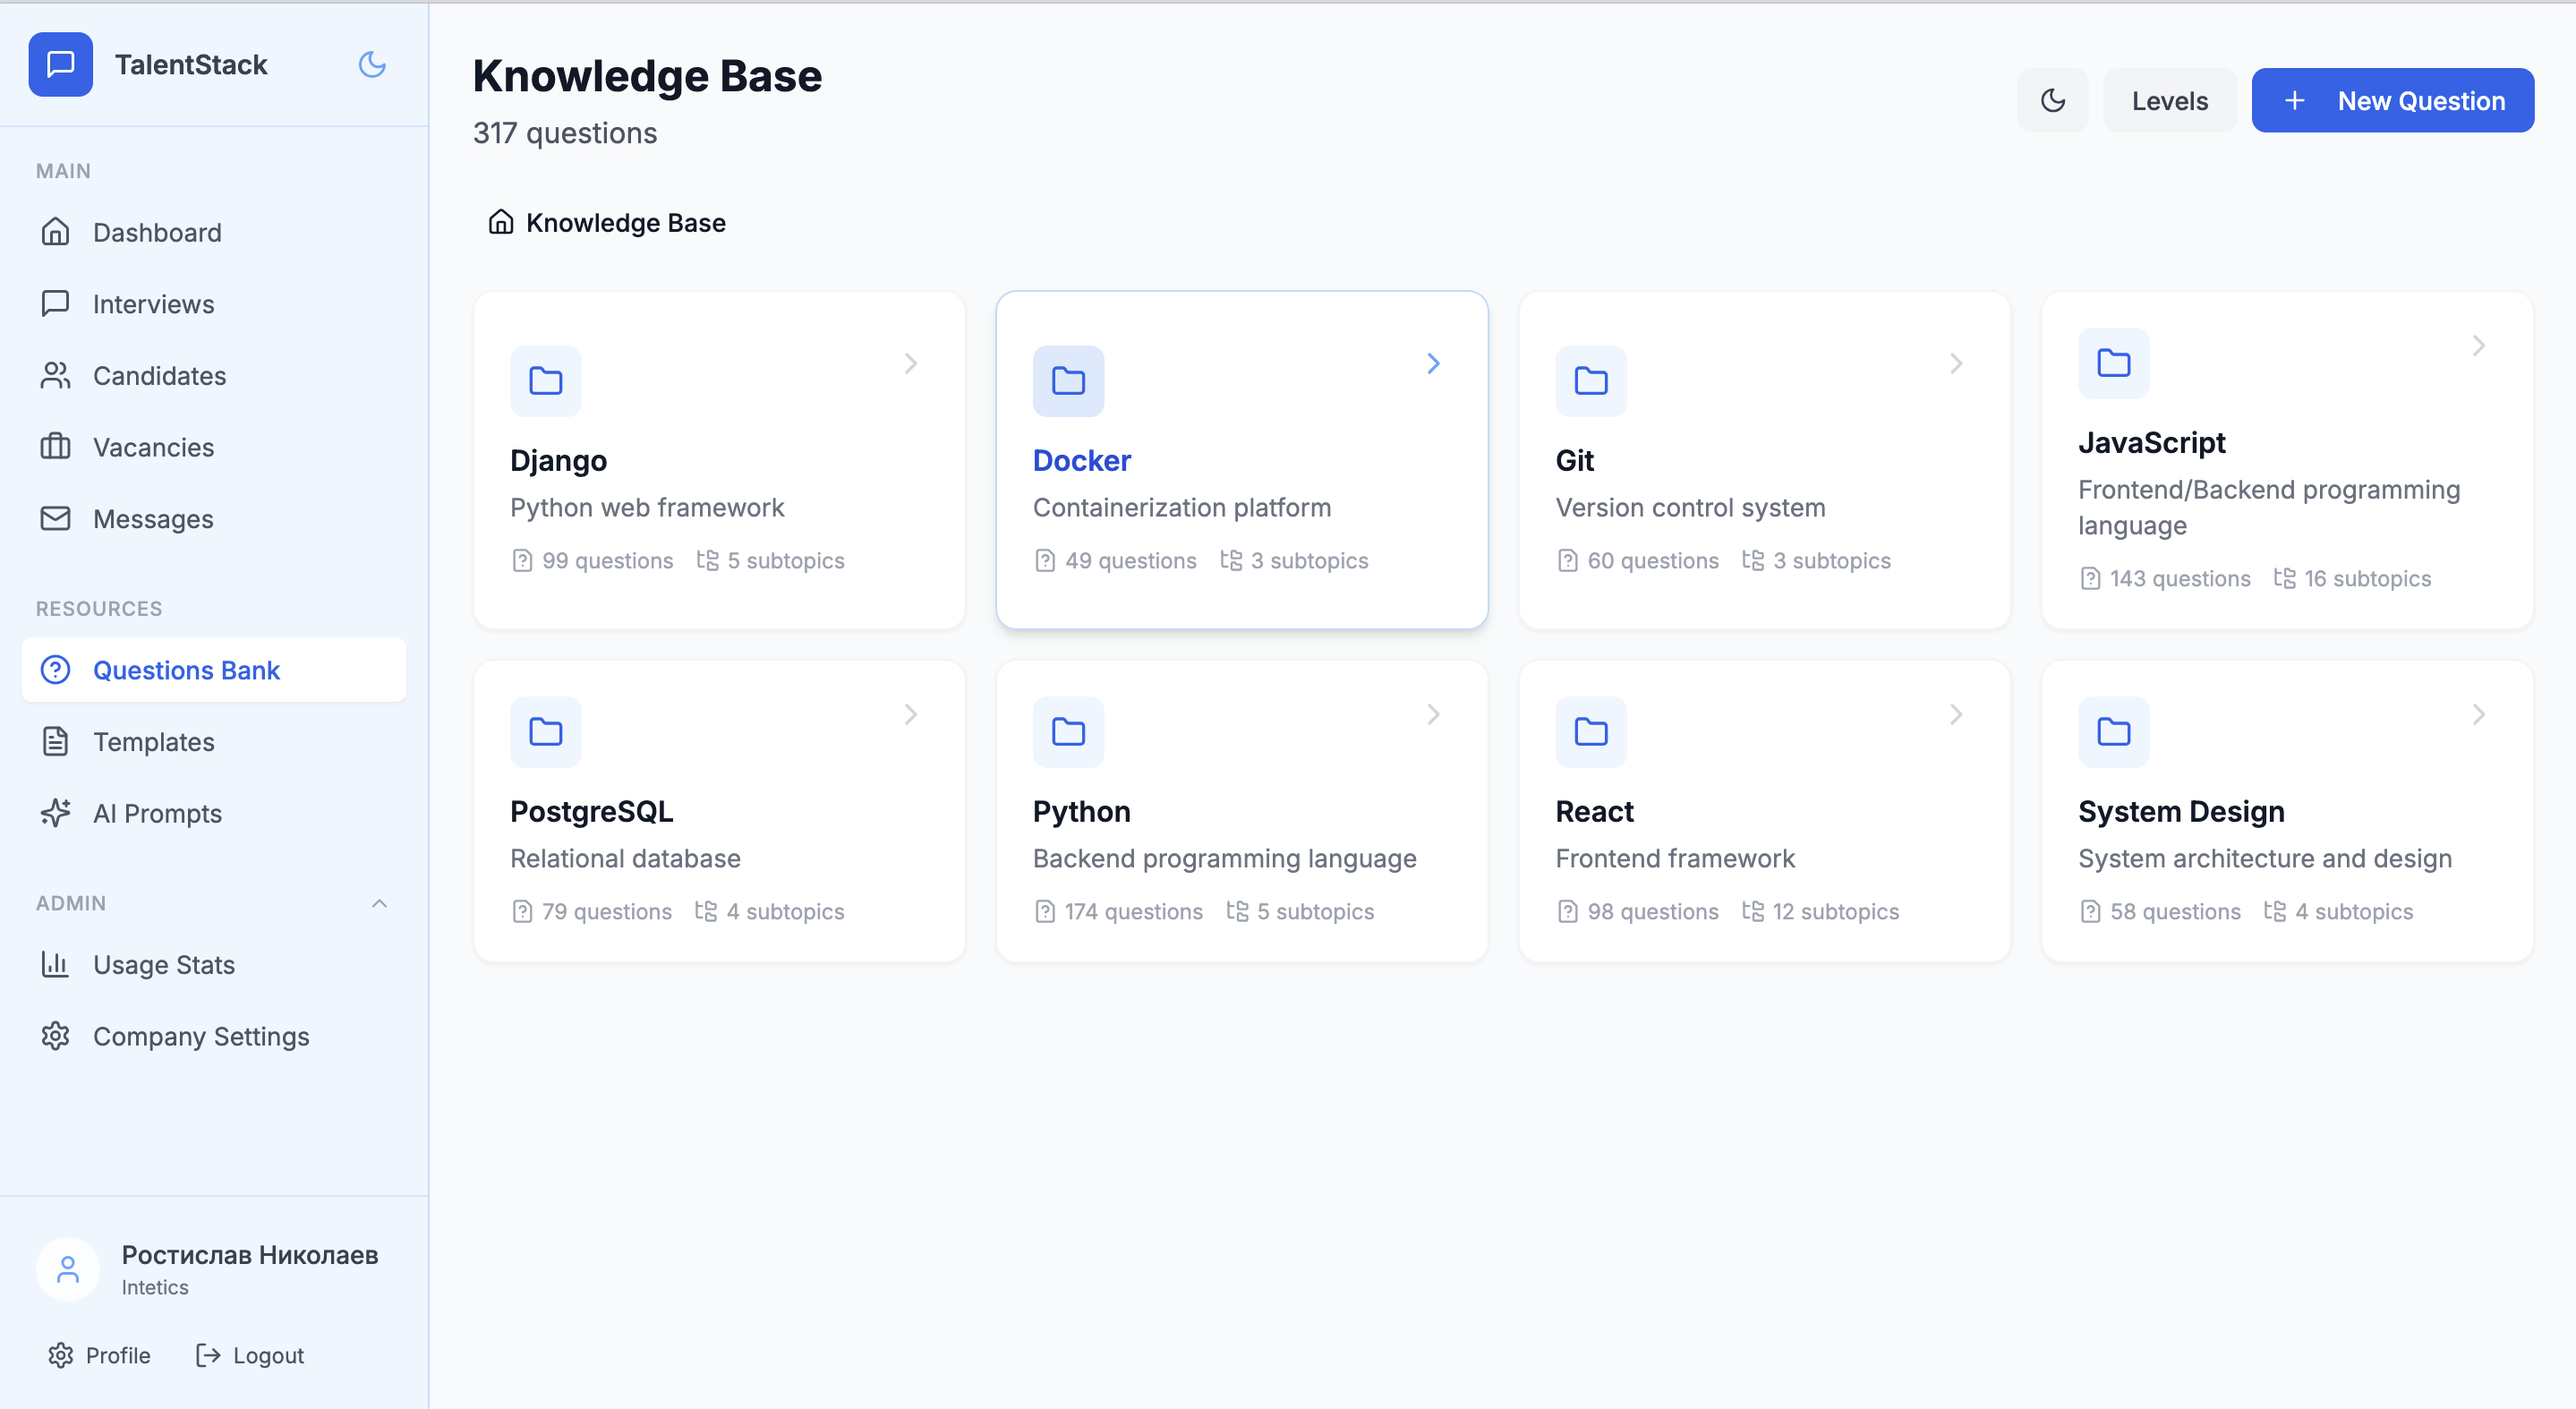Log out using the Logout link
The width and height of the screenshot is (2576, 1409).
(249, 1355)
